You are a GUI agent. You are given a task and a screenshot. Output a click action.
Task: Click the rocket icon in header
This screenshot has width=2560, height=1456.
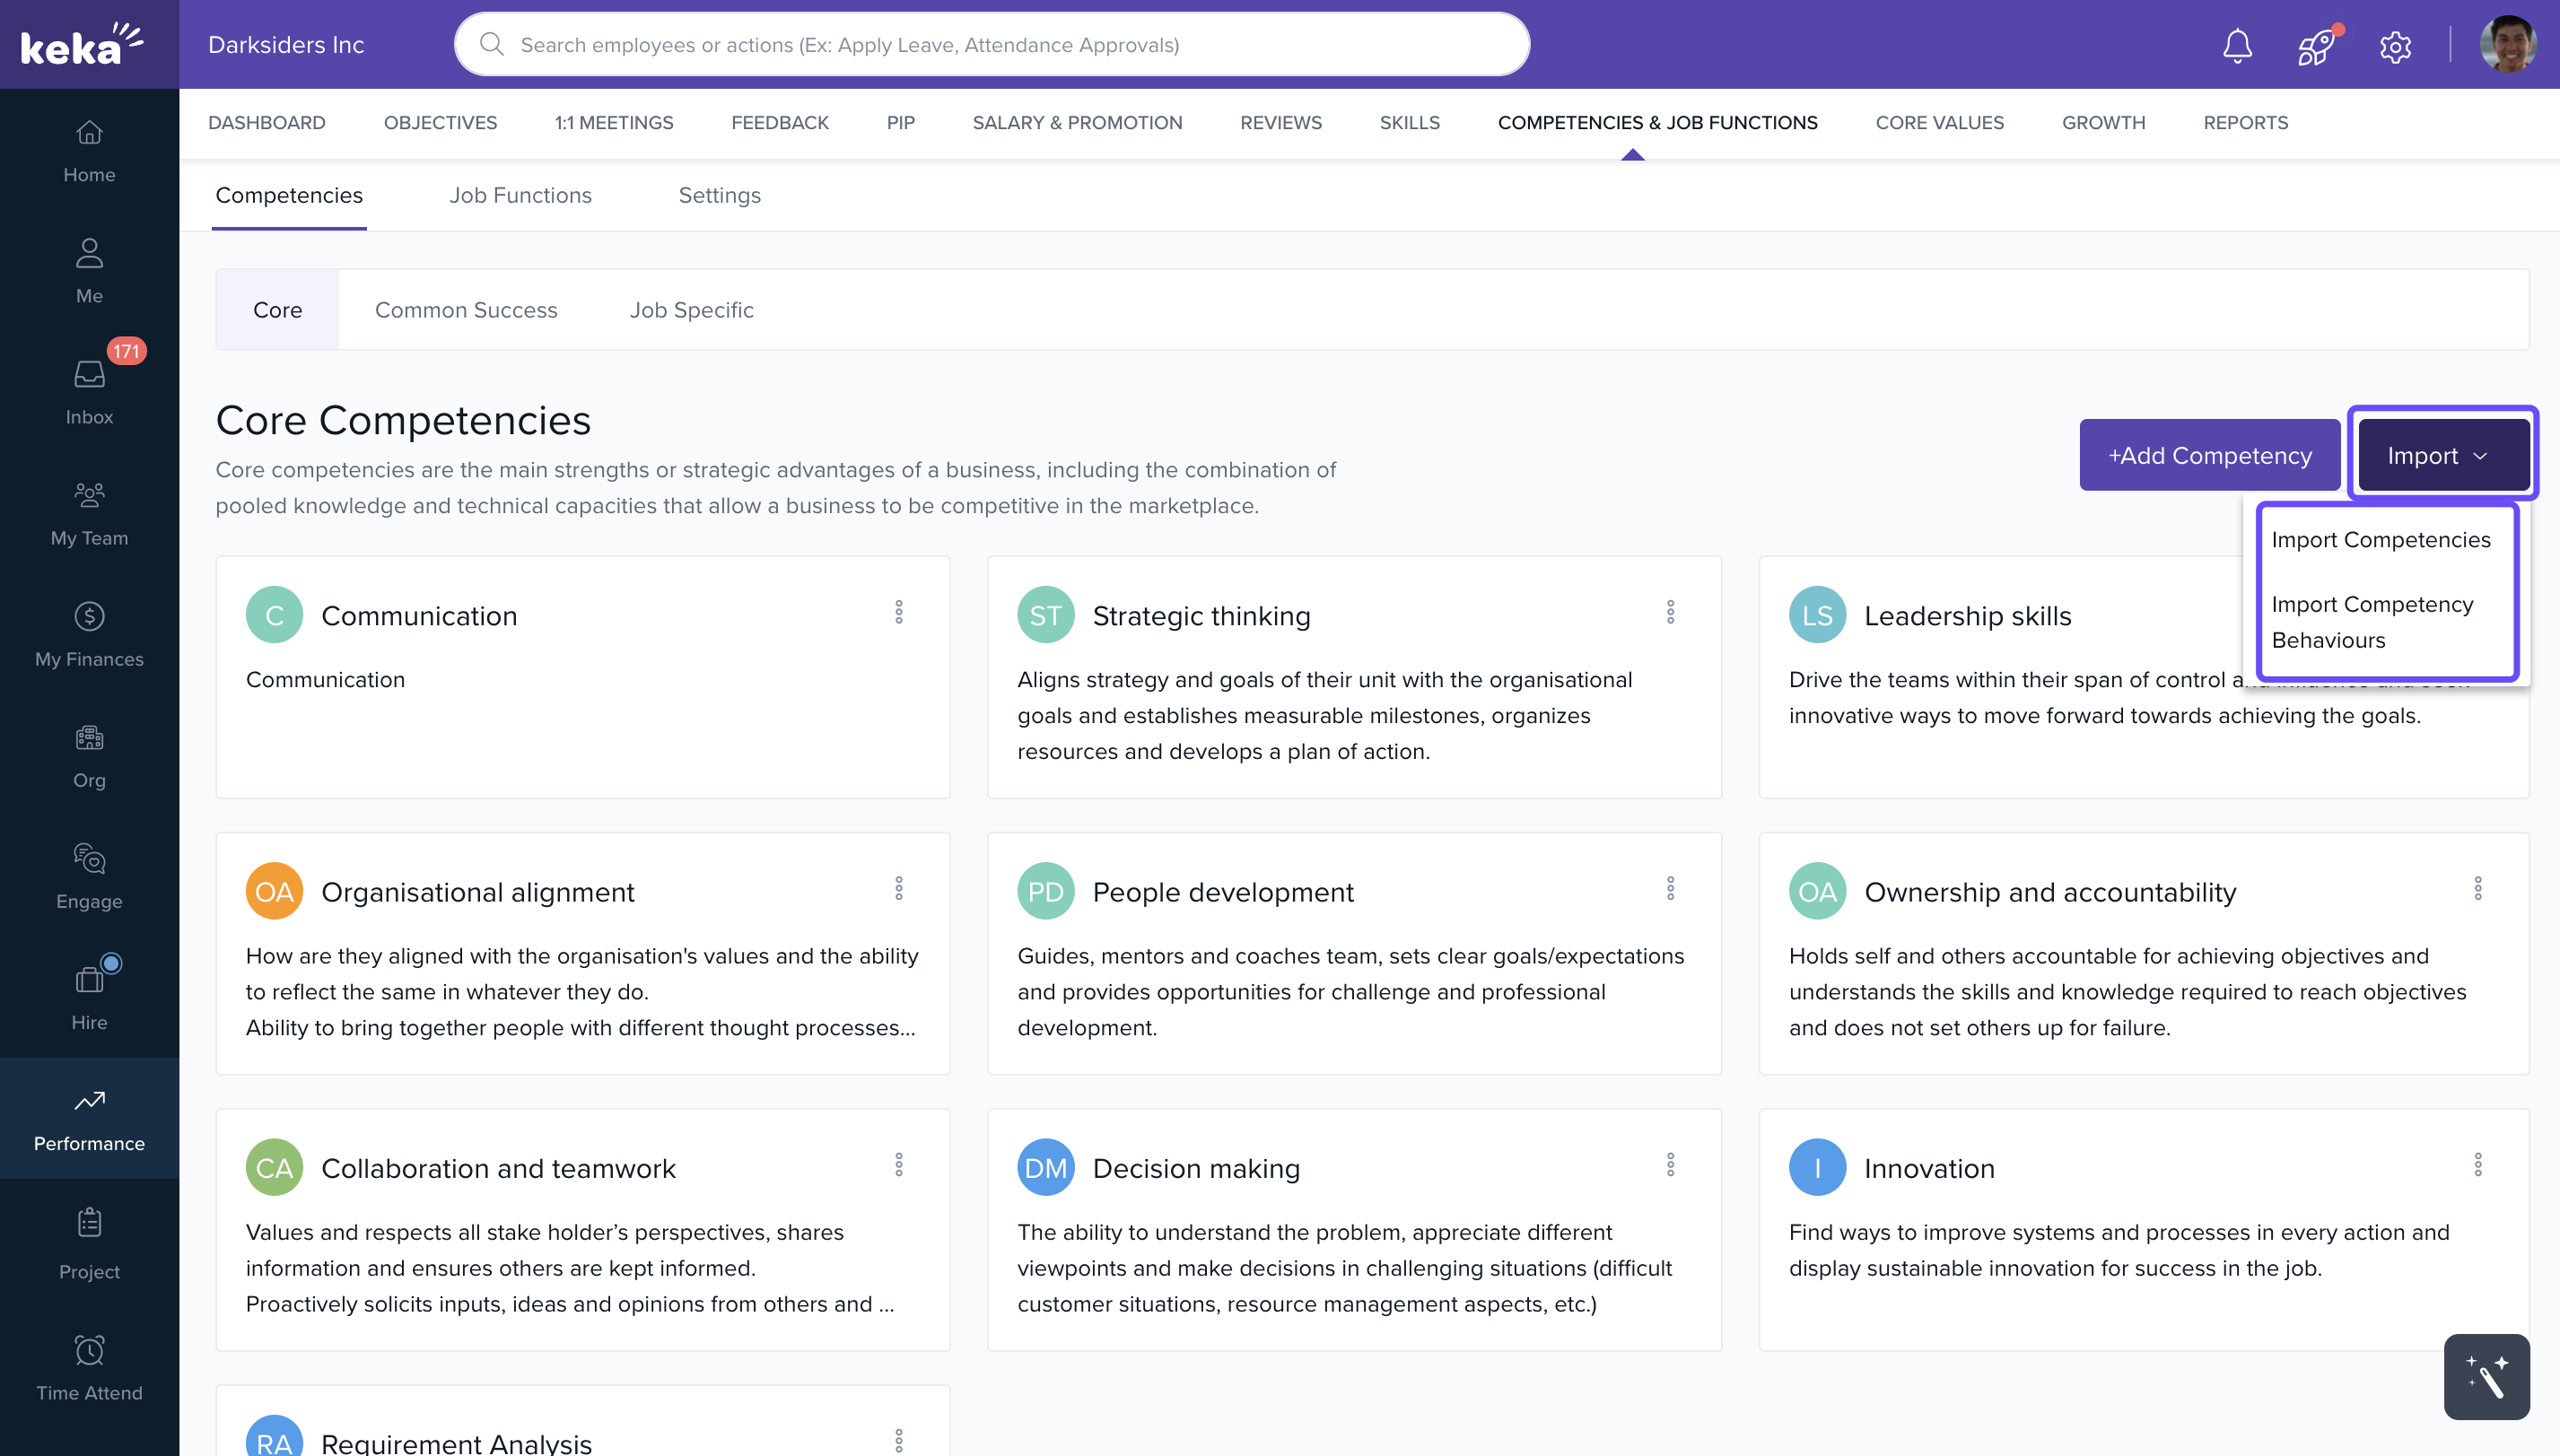pos(2316,46)
